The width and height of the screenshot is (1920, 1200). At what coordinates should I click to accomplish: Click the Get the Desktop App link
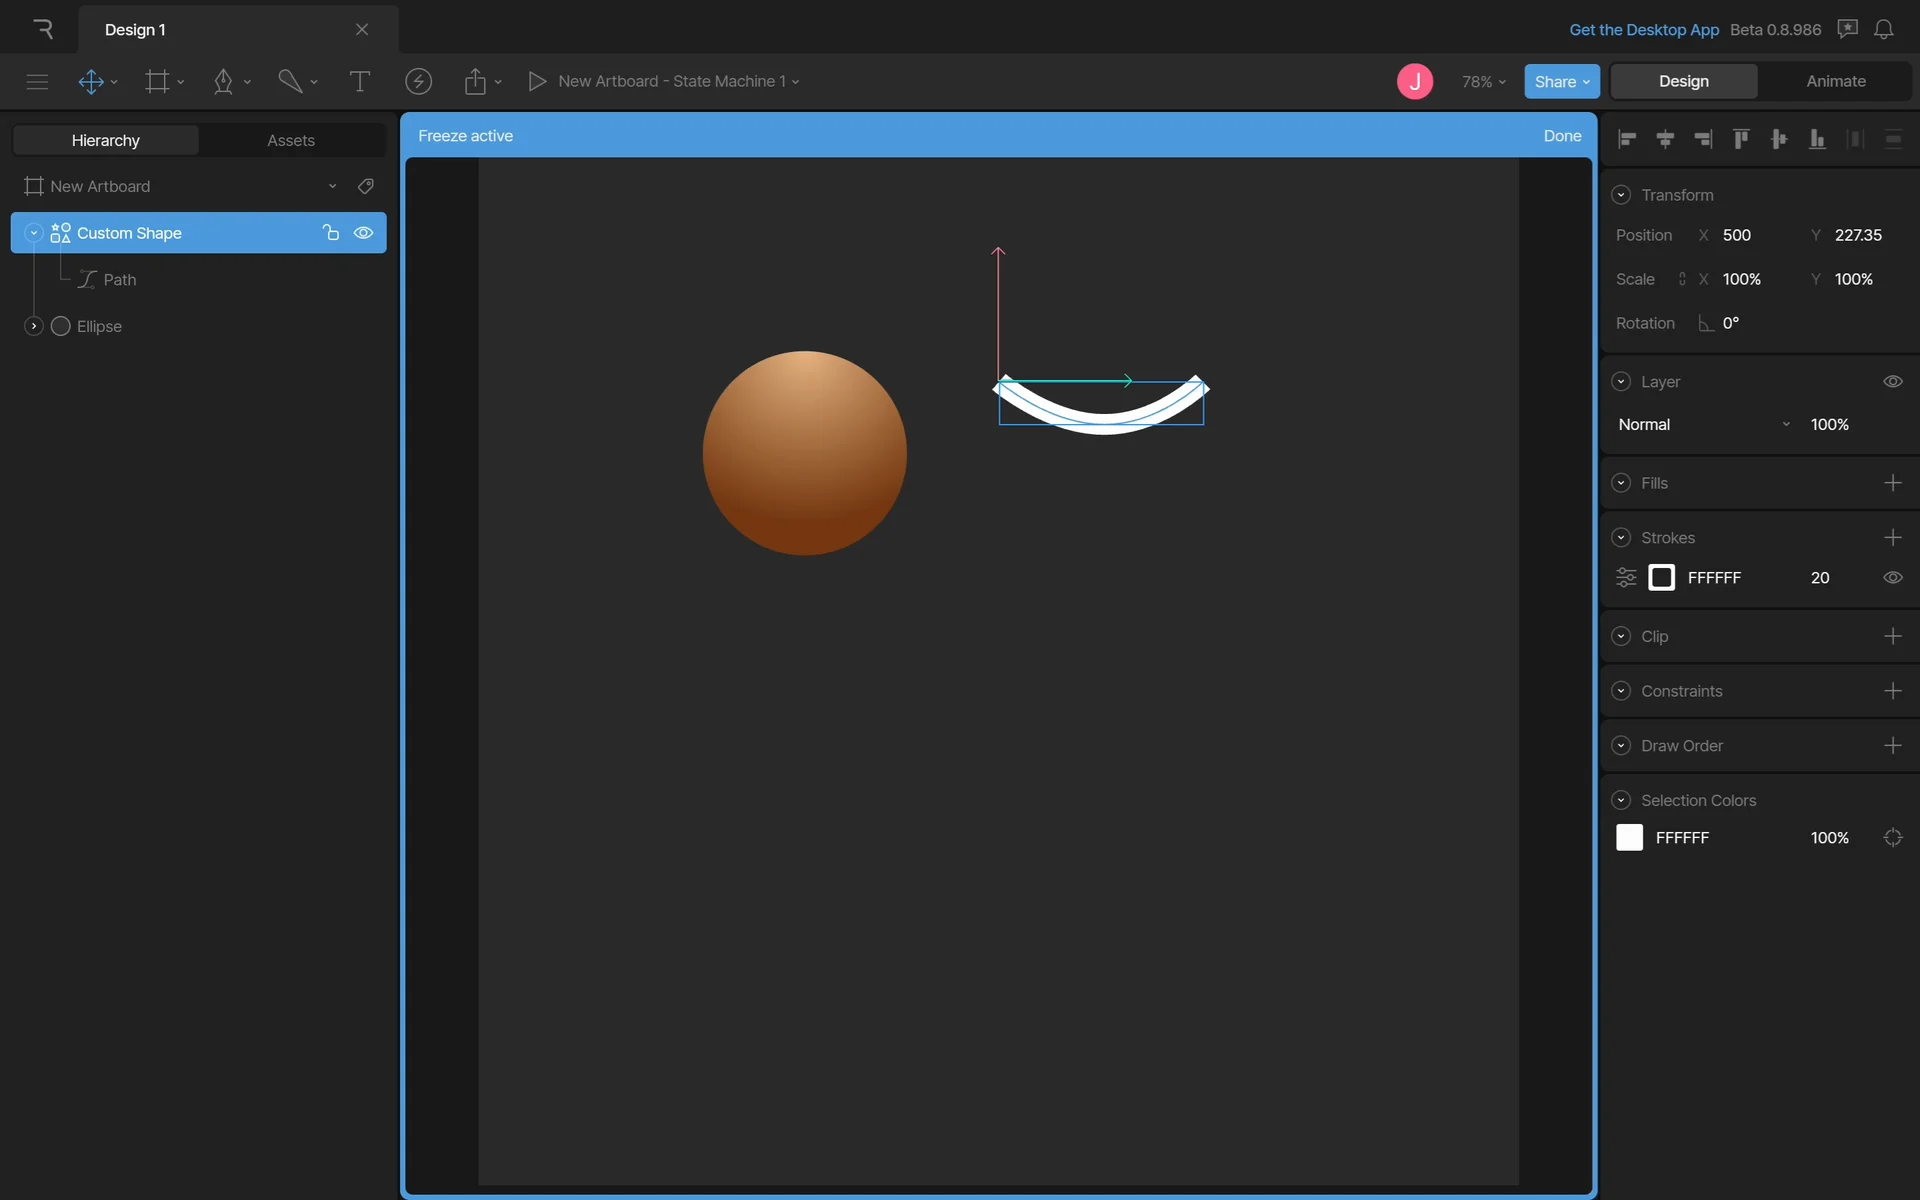[x=1643, y=30]
